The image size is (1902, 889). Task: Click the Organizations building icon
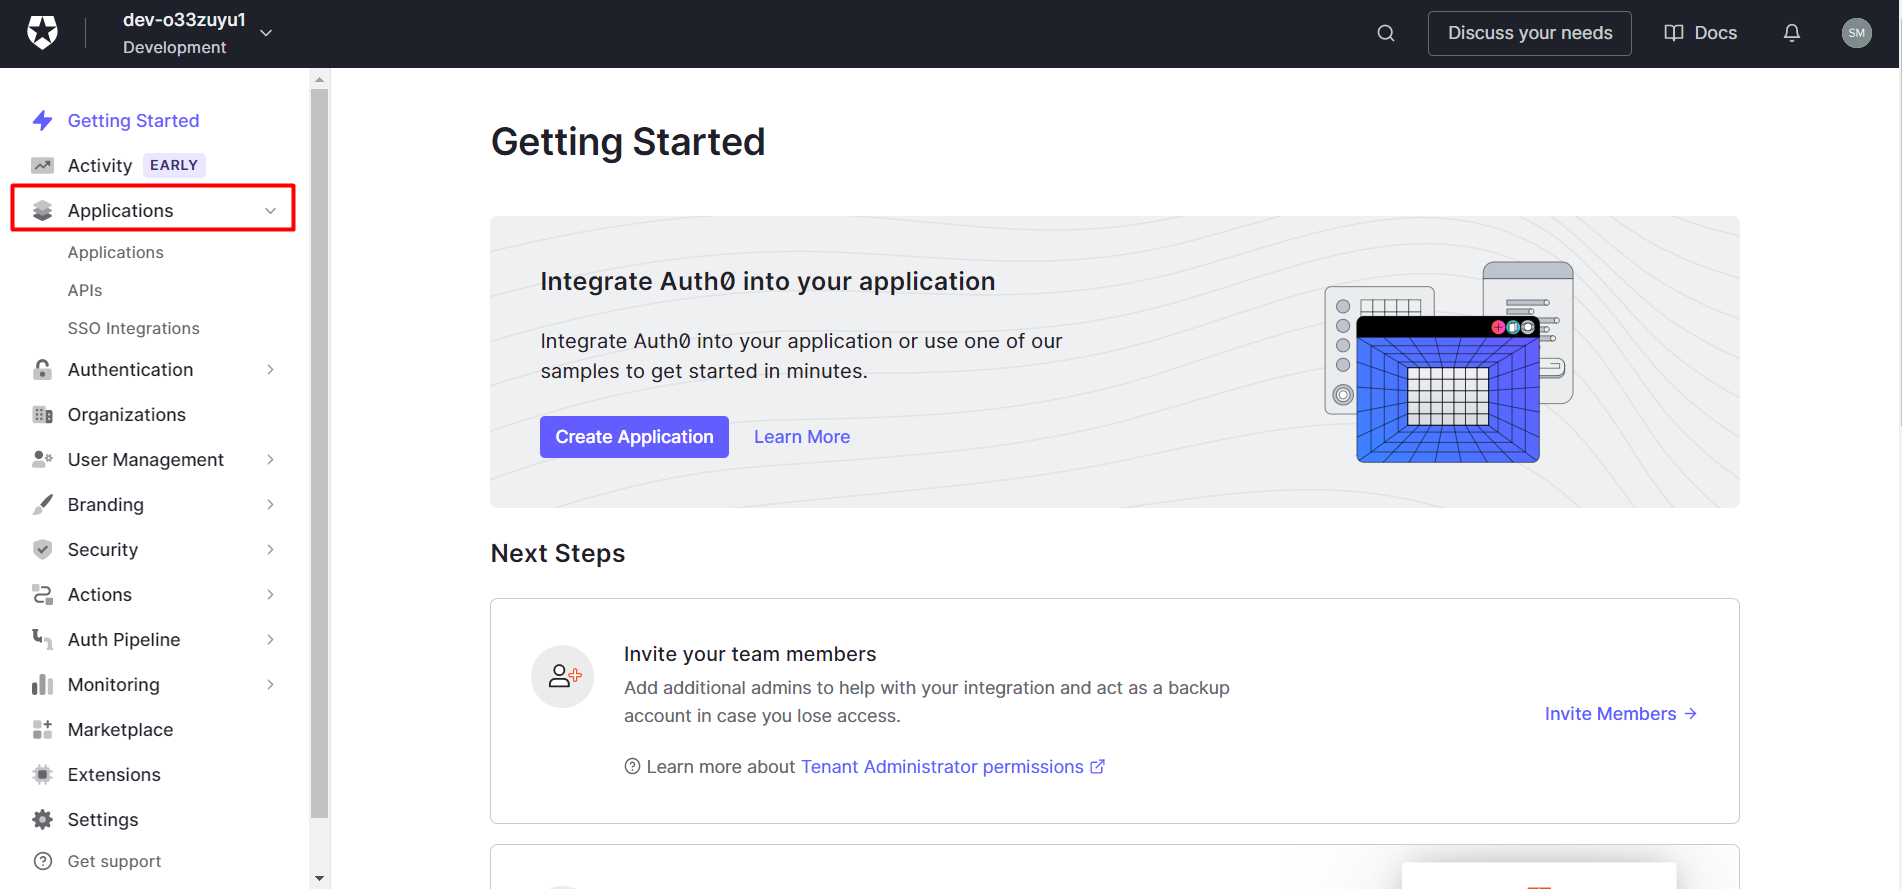click(x=42, y=415)
